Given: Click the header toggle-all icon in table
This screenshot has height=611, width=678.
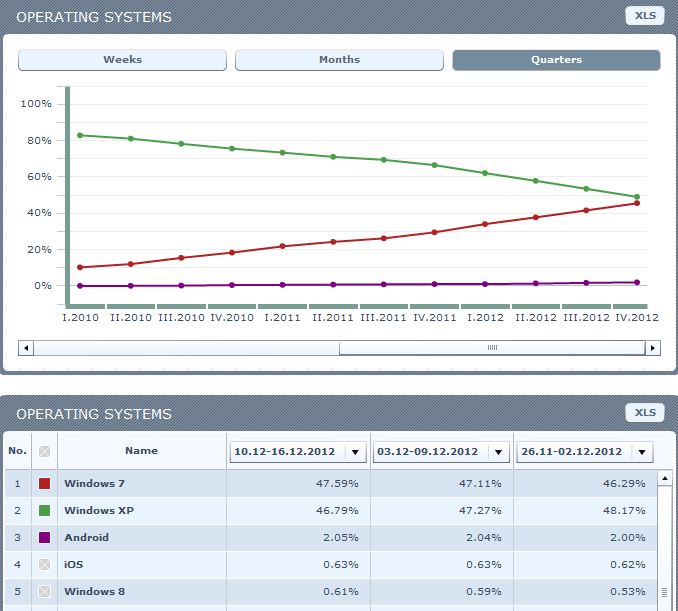Looking at the screenshot, I should (x=44, y=452).
